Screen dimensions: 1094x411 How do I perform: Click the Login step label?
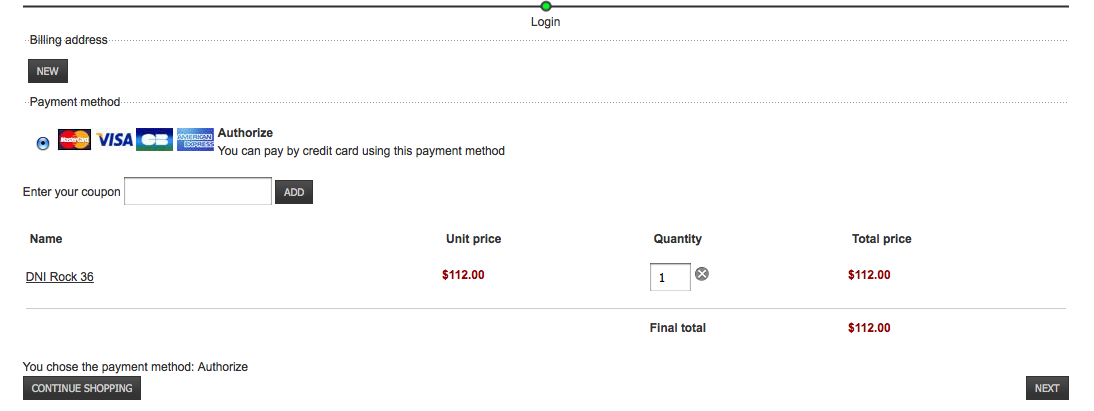tap(546, 21)
